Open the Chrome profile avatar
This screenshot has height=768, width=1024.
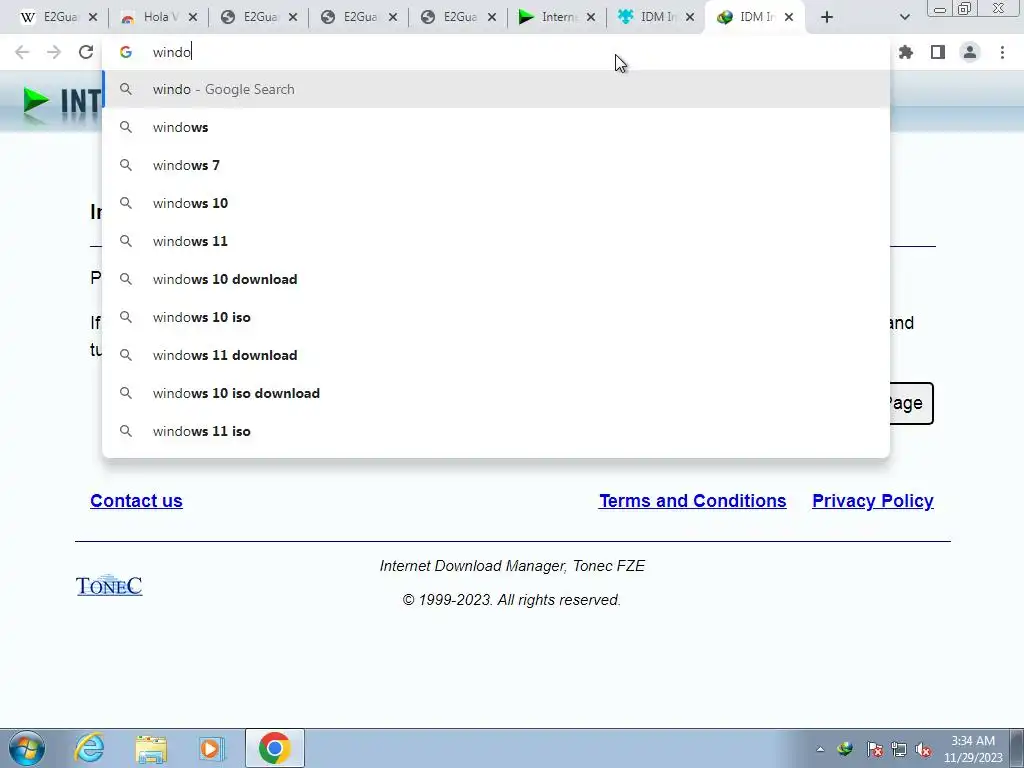pyautogui.click(x=970, y=52)
